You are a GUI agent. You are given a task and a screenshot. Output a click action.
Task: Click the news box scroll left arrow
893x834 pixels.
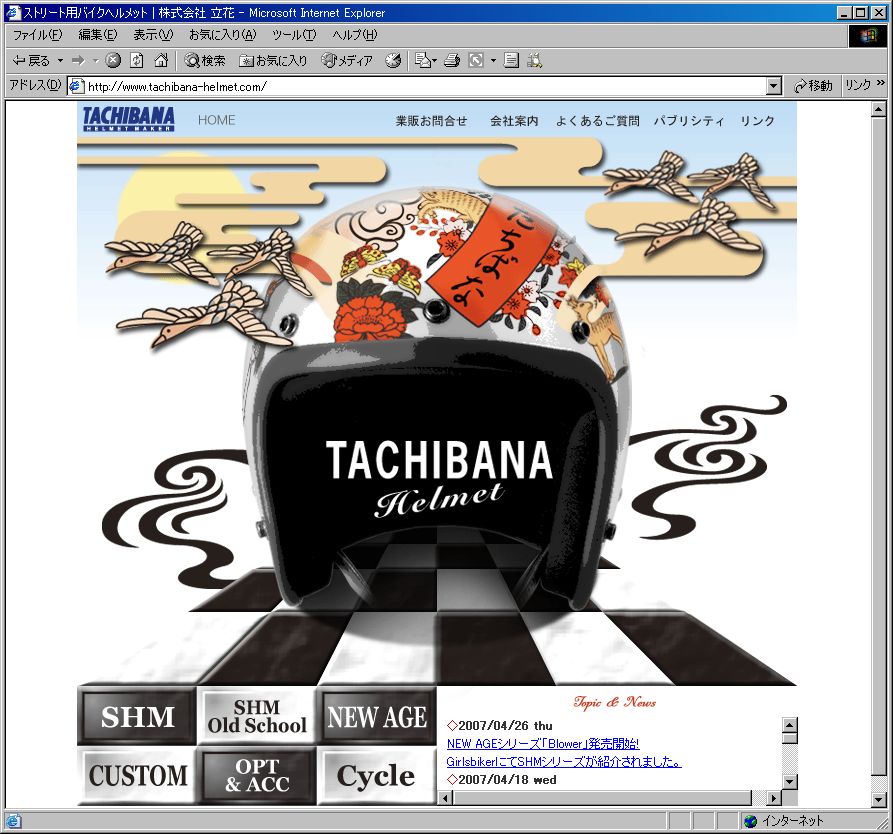(447, 798)
